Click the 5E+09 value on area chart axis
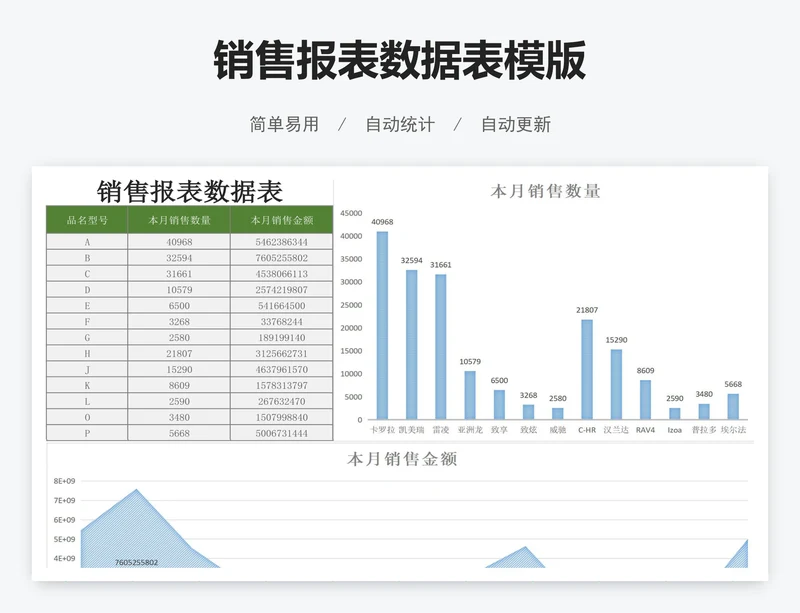 (x=64, y=539)
